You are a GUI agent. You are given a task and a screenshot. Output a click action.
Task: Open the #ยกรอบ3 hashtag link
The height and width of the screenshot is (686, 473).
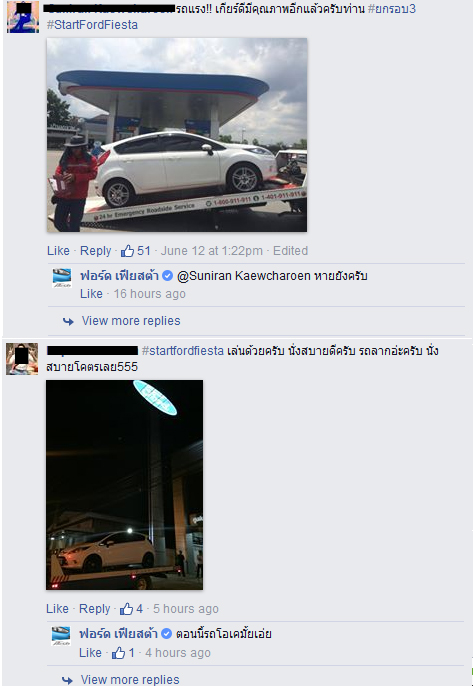coord(392,9)
